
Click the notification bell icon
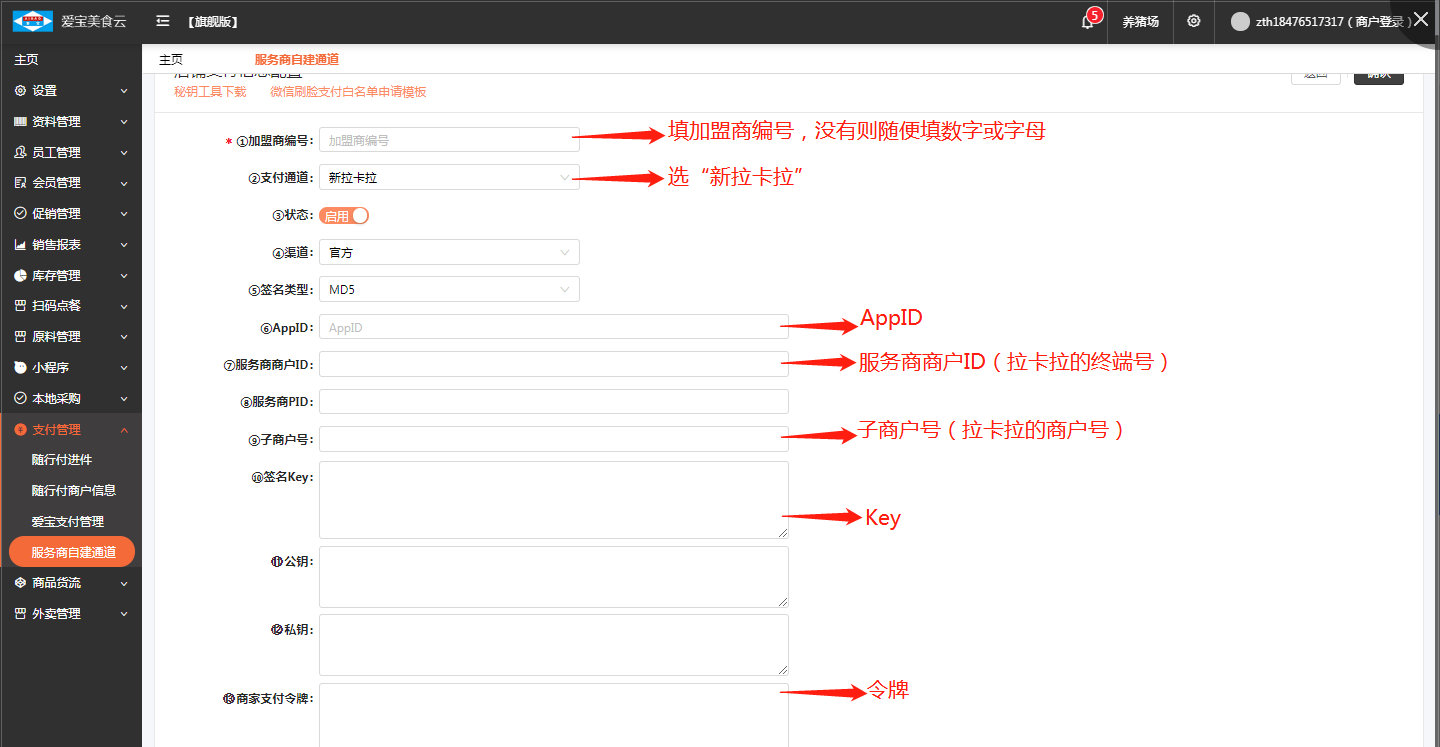pos(1088,22)
